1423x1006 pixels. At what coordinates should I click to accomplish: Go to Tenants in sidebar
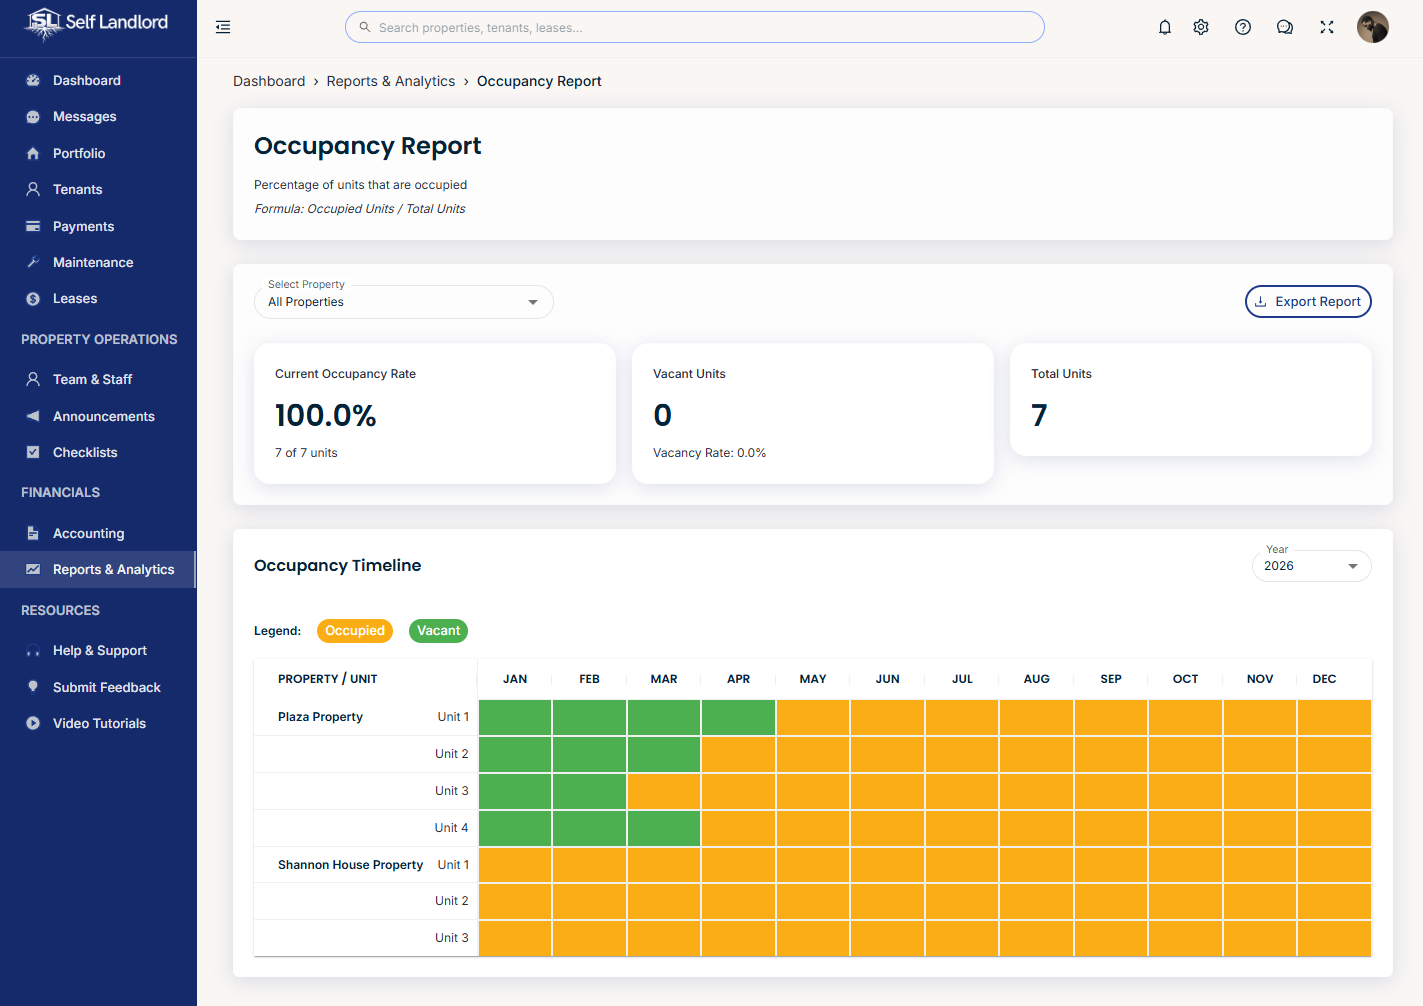[x=77, y=189]
